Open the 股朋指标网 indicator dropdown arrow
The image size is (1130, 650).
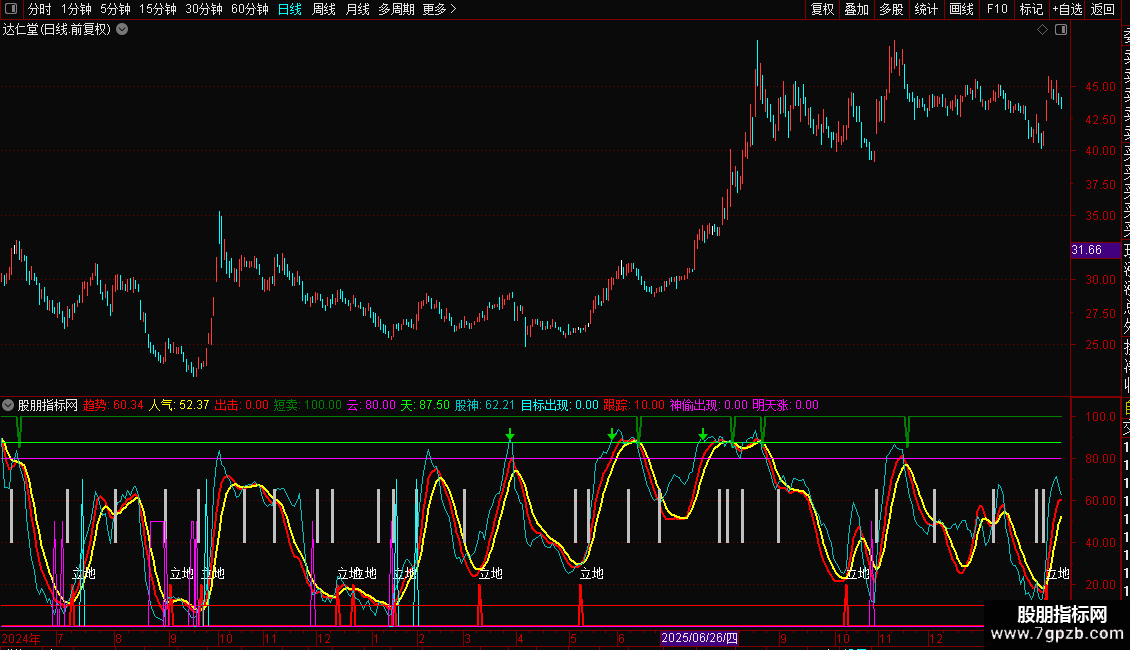(x=9, y=405)
